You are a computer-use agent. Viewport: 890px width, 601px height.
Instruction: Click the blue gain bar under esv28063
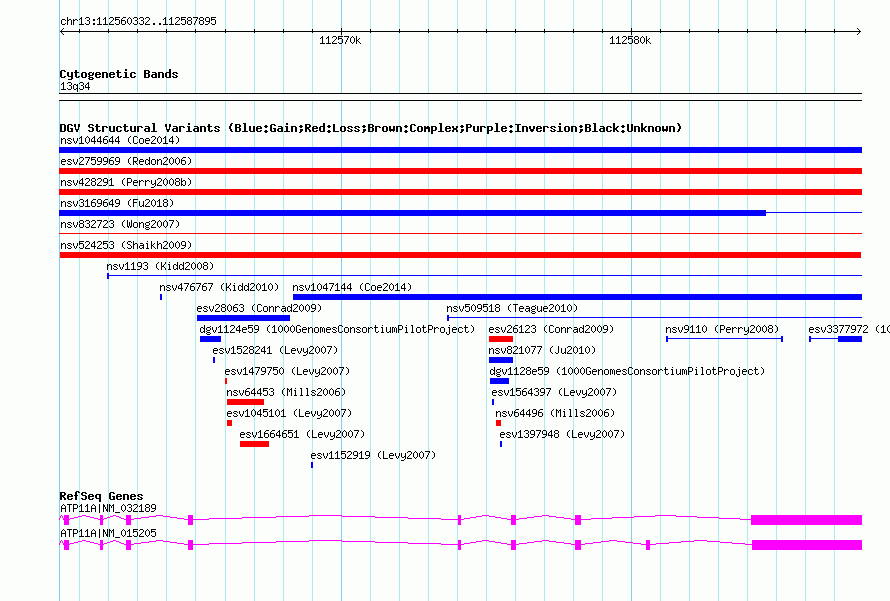244,318
